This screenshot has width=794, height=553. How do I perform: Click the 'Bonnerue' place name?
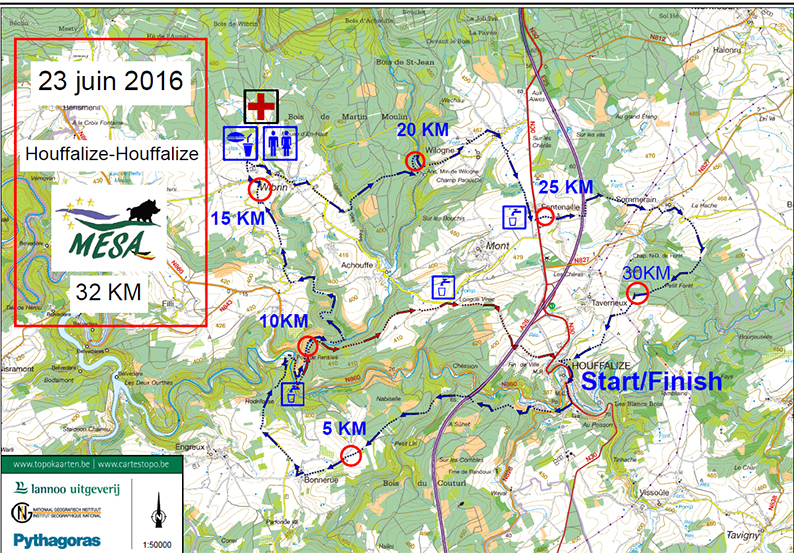pyautogui.click(x=321, y=480)
